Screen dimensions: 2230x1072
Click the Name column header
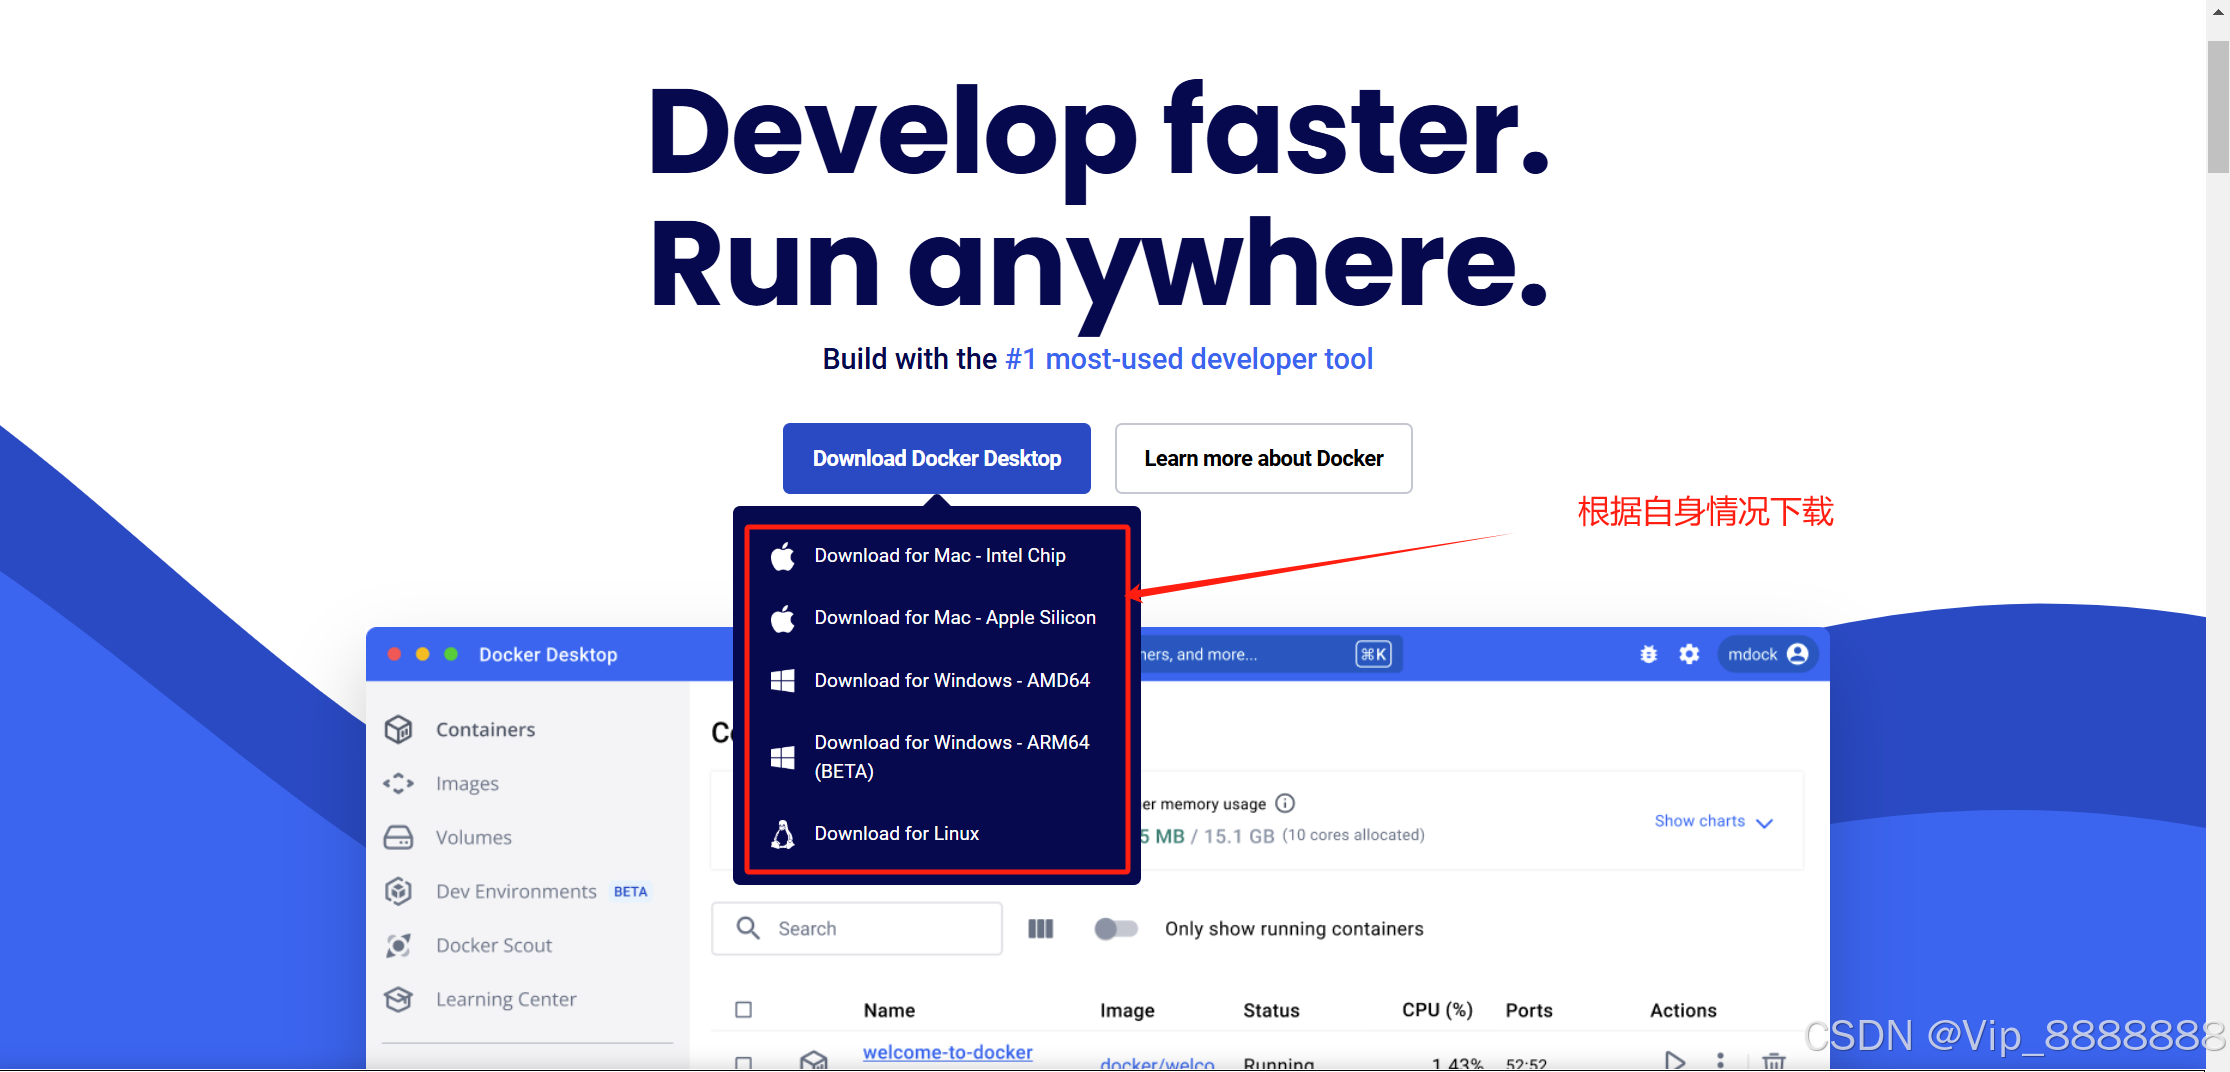coord(889,1011)
